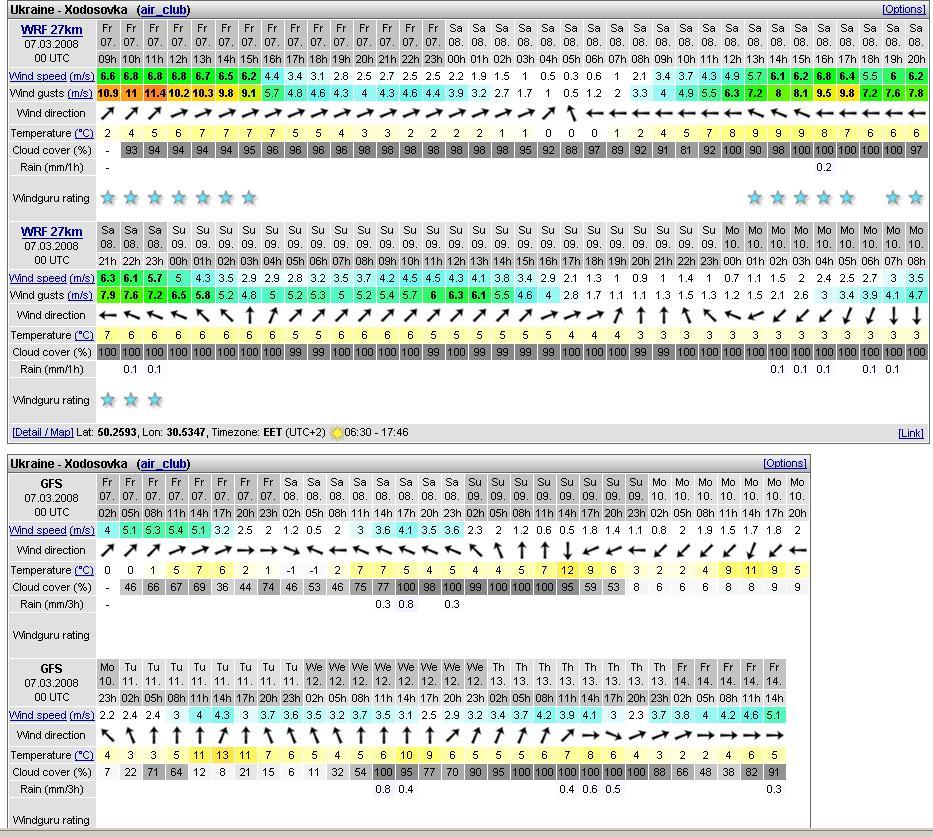Click third rating star in second WRF table
933x837 pixels.
(154, 400)
